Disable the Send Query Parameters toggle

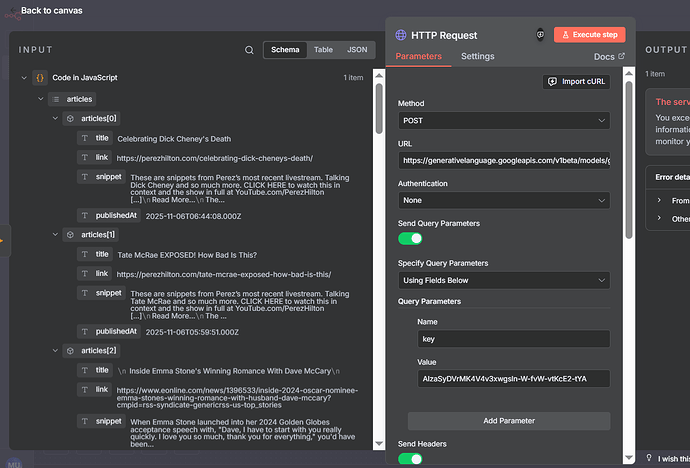pyautogui.click(x=410, y=238)
